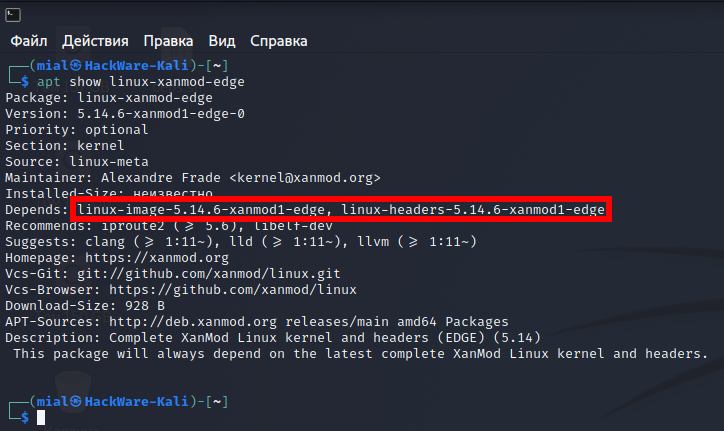Open the Правка menu
The height and width of the screenshot is (431, 724).
coord(168,41)
